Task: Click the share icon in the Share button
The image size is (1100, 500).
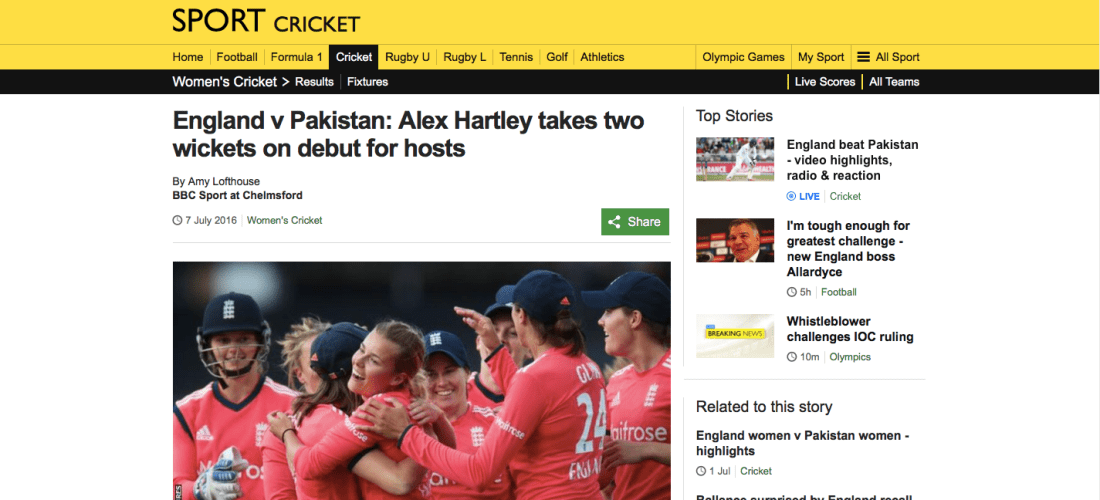Action: 614,222
